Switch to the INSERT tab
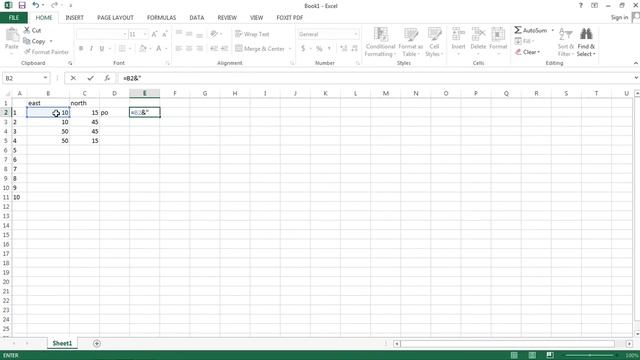The width and height of the screenshot is (640, 360). click(x=74, y=18)
